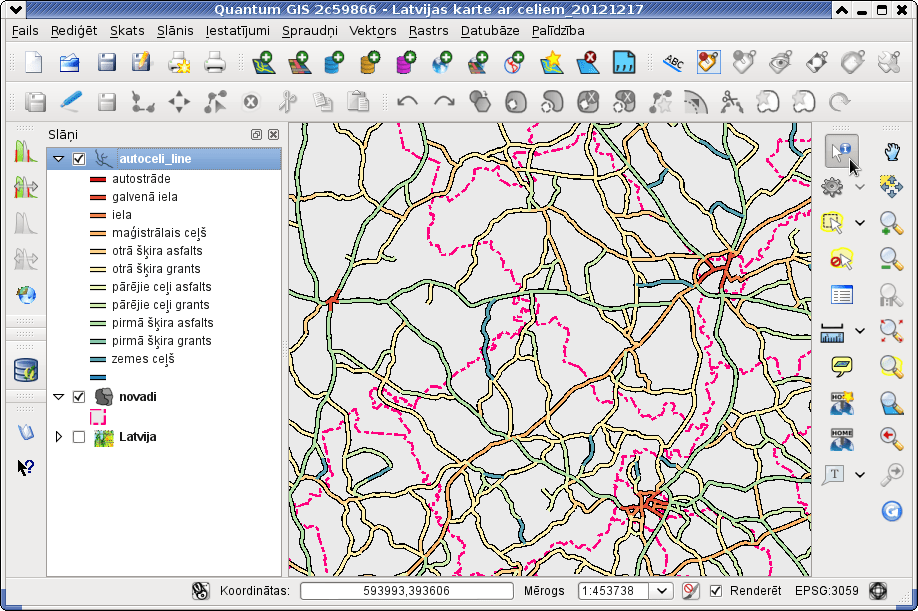The image size is (918, 611).
Task: Click Add WMS Layer globe icon
Action: tap(442, 63)
